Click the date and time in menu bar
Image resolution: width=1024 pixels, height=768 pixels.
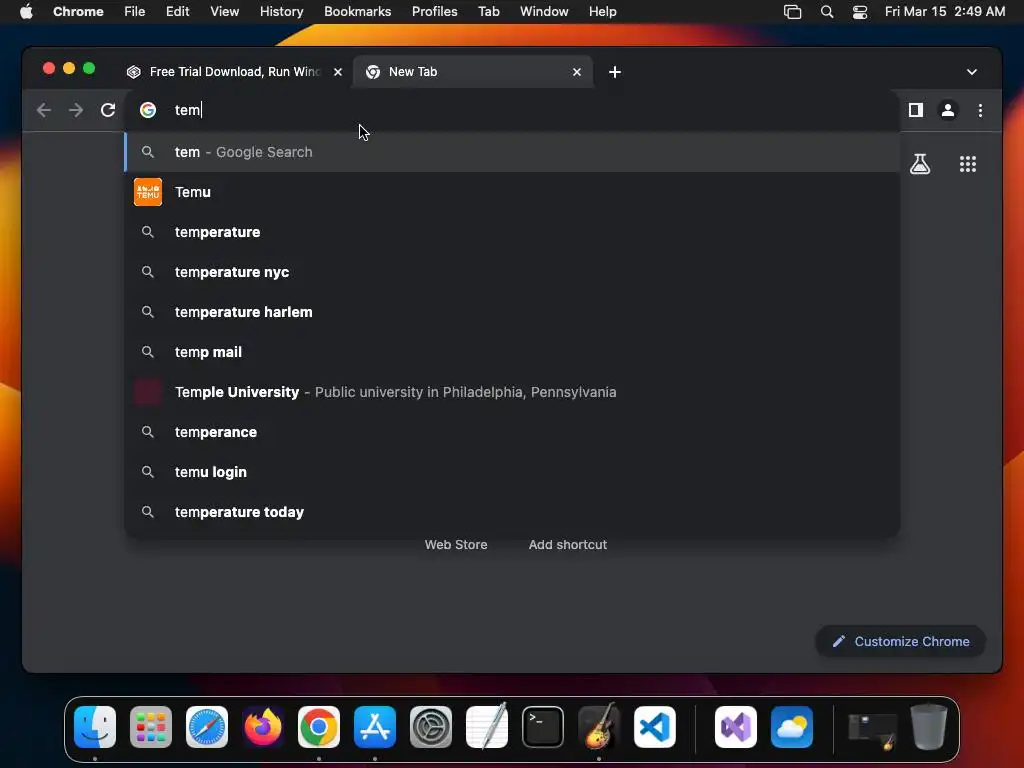tap(945, 12)
